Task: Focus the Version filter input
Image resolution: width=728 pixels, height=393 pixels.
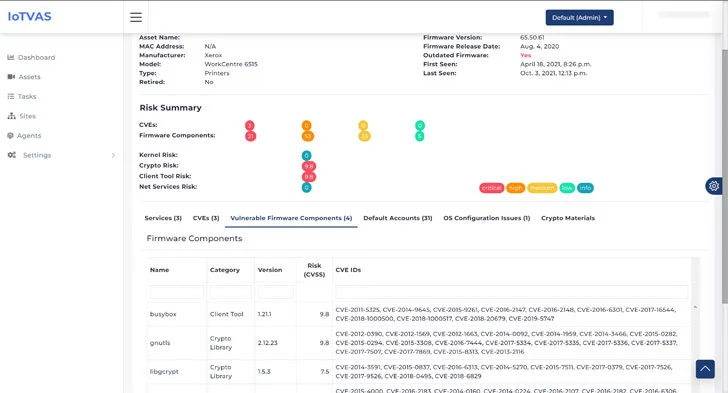Action: 275,292
